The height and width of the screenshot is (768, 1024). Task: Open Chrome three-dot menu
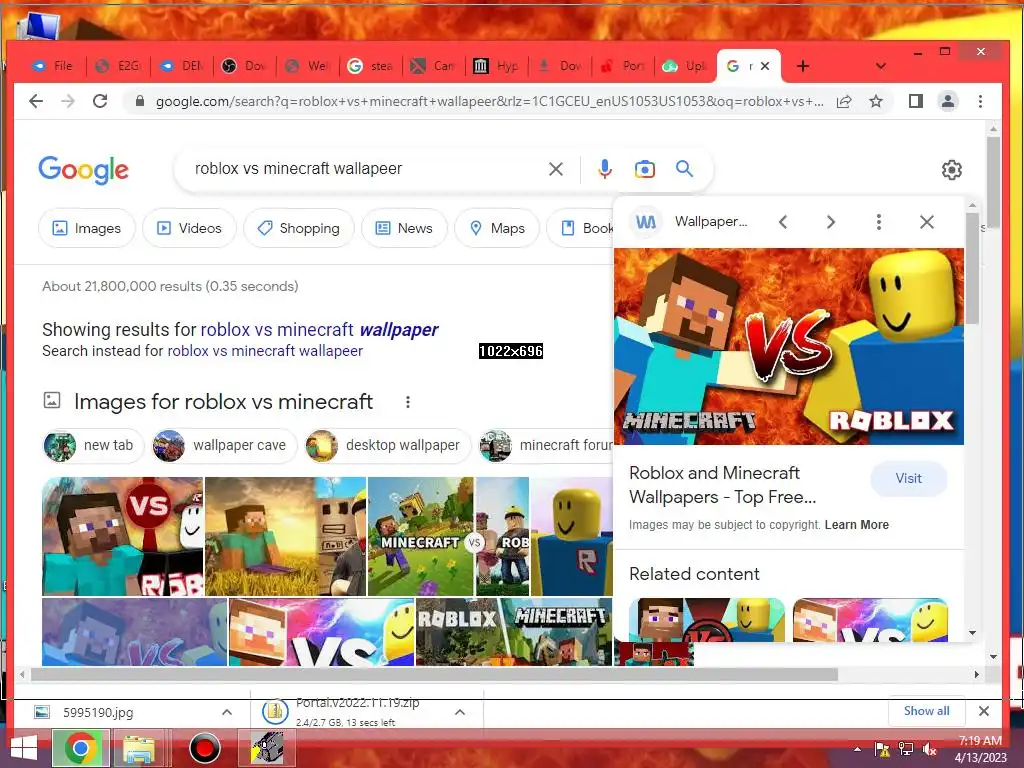pos(980,101)
